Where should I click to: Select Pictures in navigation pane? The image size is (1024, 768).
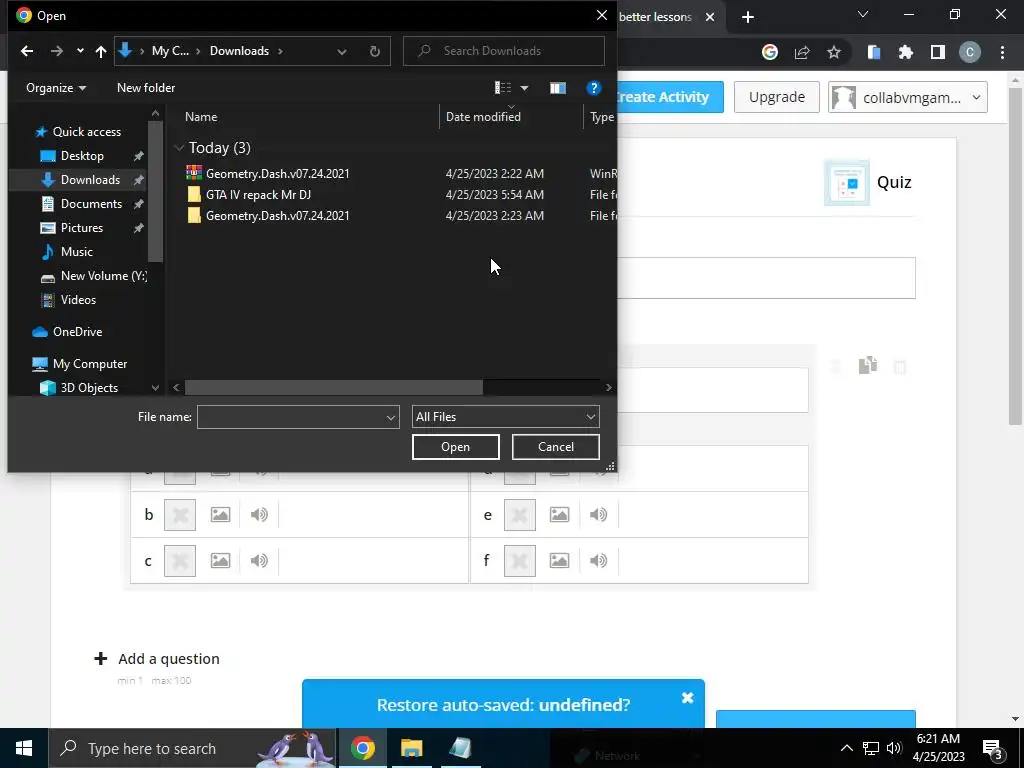click(82, 228)
